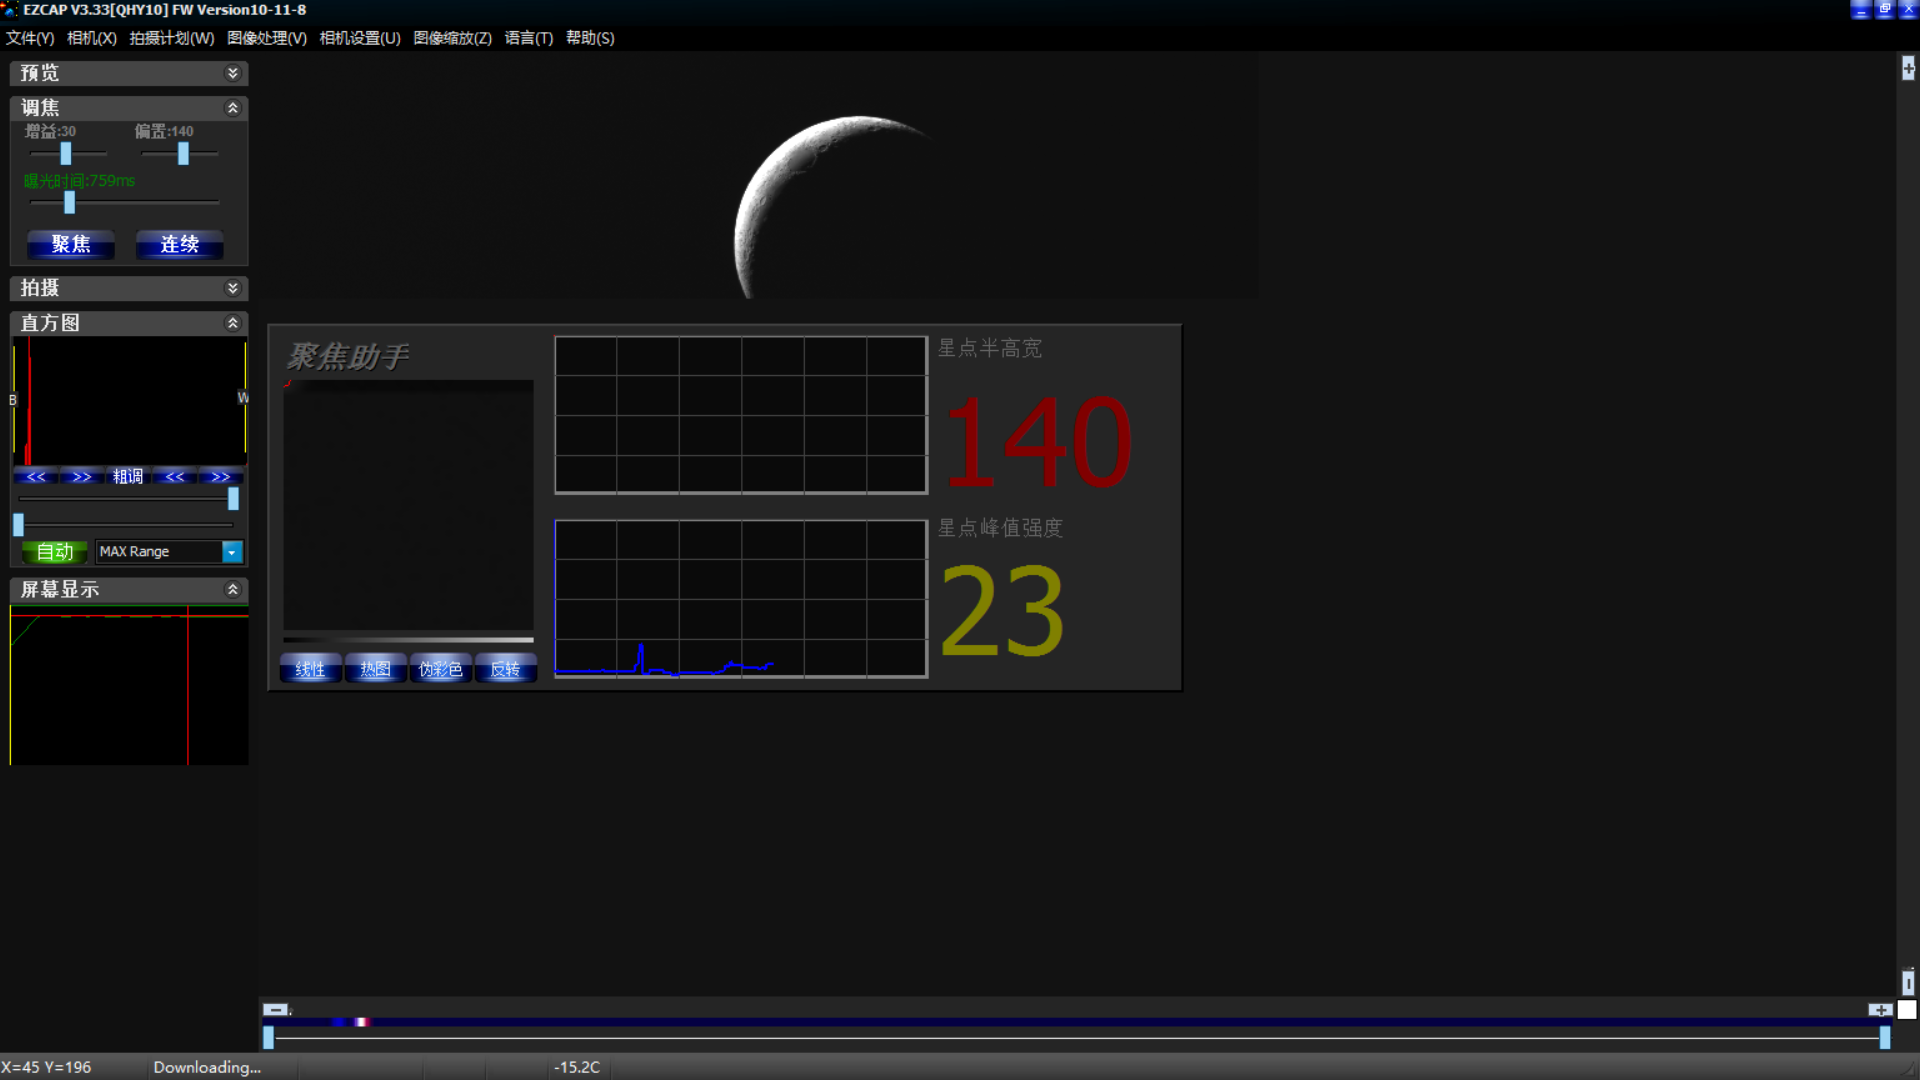
Task: Select 伪彩色 pseudo-color display mode
Action: point(440,669)
